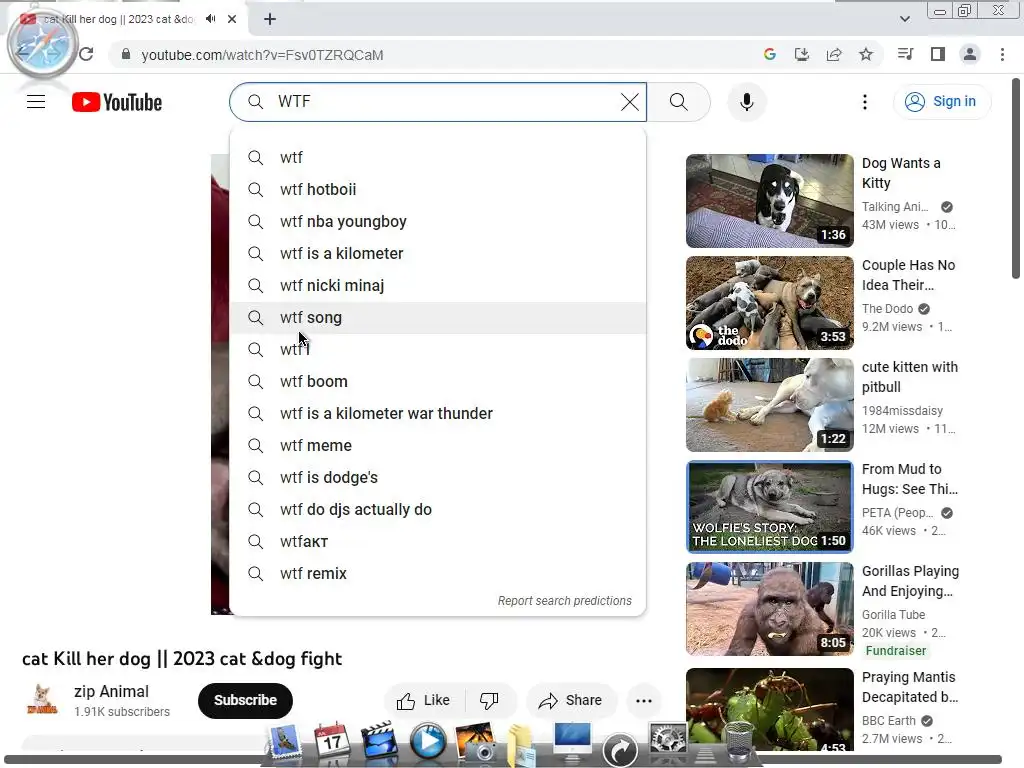Open the media controls icon in Chrome toolbar

[906, 54]
